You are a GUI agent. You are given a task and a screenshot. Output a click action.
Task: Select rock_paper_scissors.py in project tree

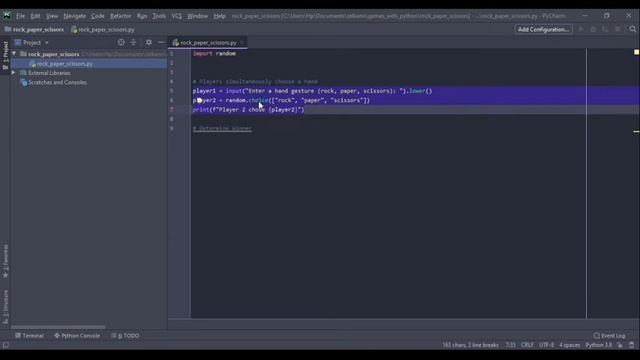pyautogui.click(x=89, y=64)
